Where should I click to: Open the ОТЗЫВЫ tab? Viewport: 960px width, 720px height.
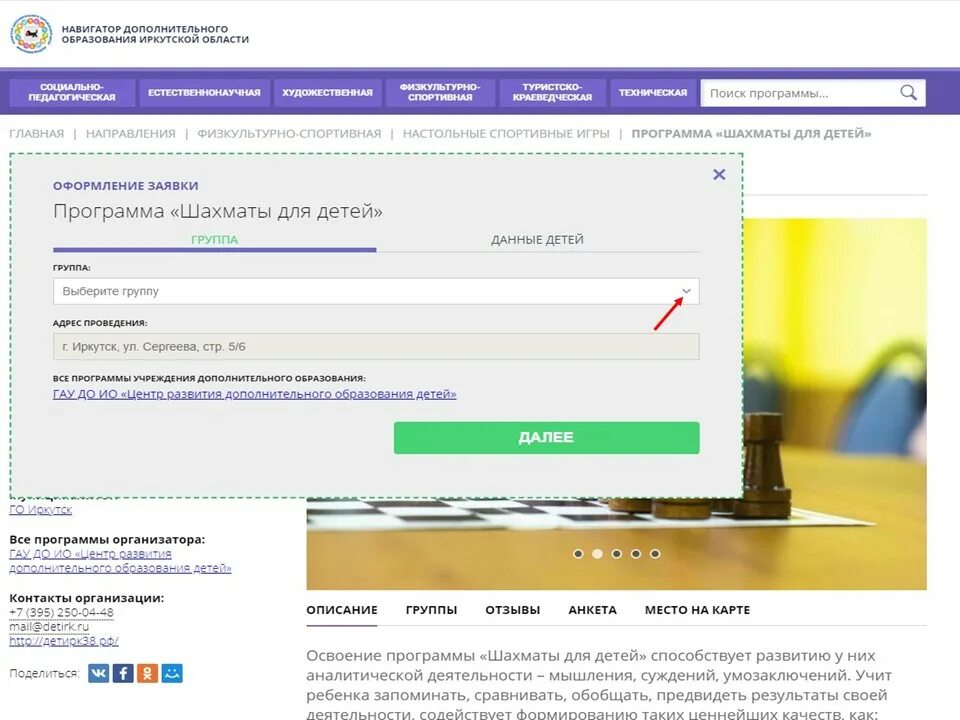[512, 610]
